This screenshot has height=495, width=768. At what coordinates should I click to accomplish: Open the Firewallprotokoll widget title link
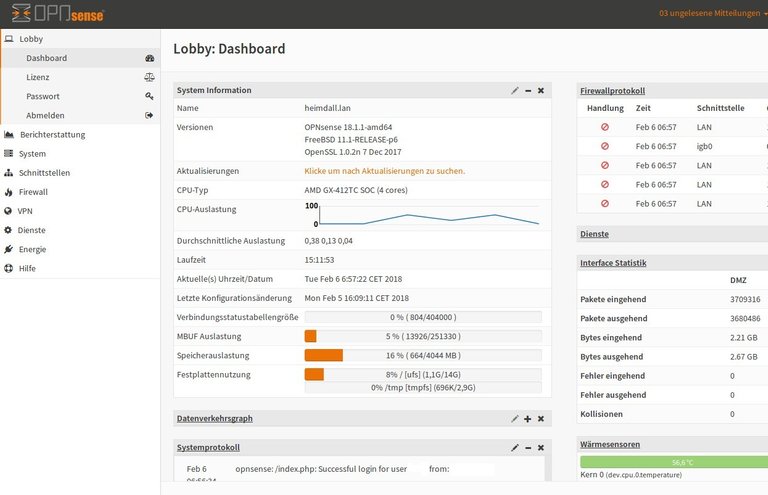click(x=612, y=90)
